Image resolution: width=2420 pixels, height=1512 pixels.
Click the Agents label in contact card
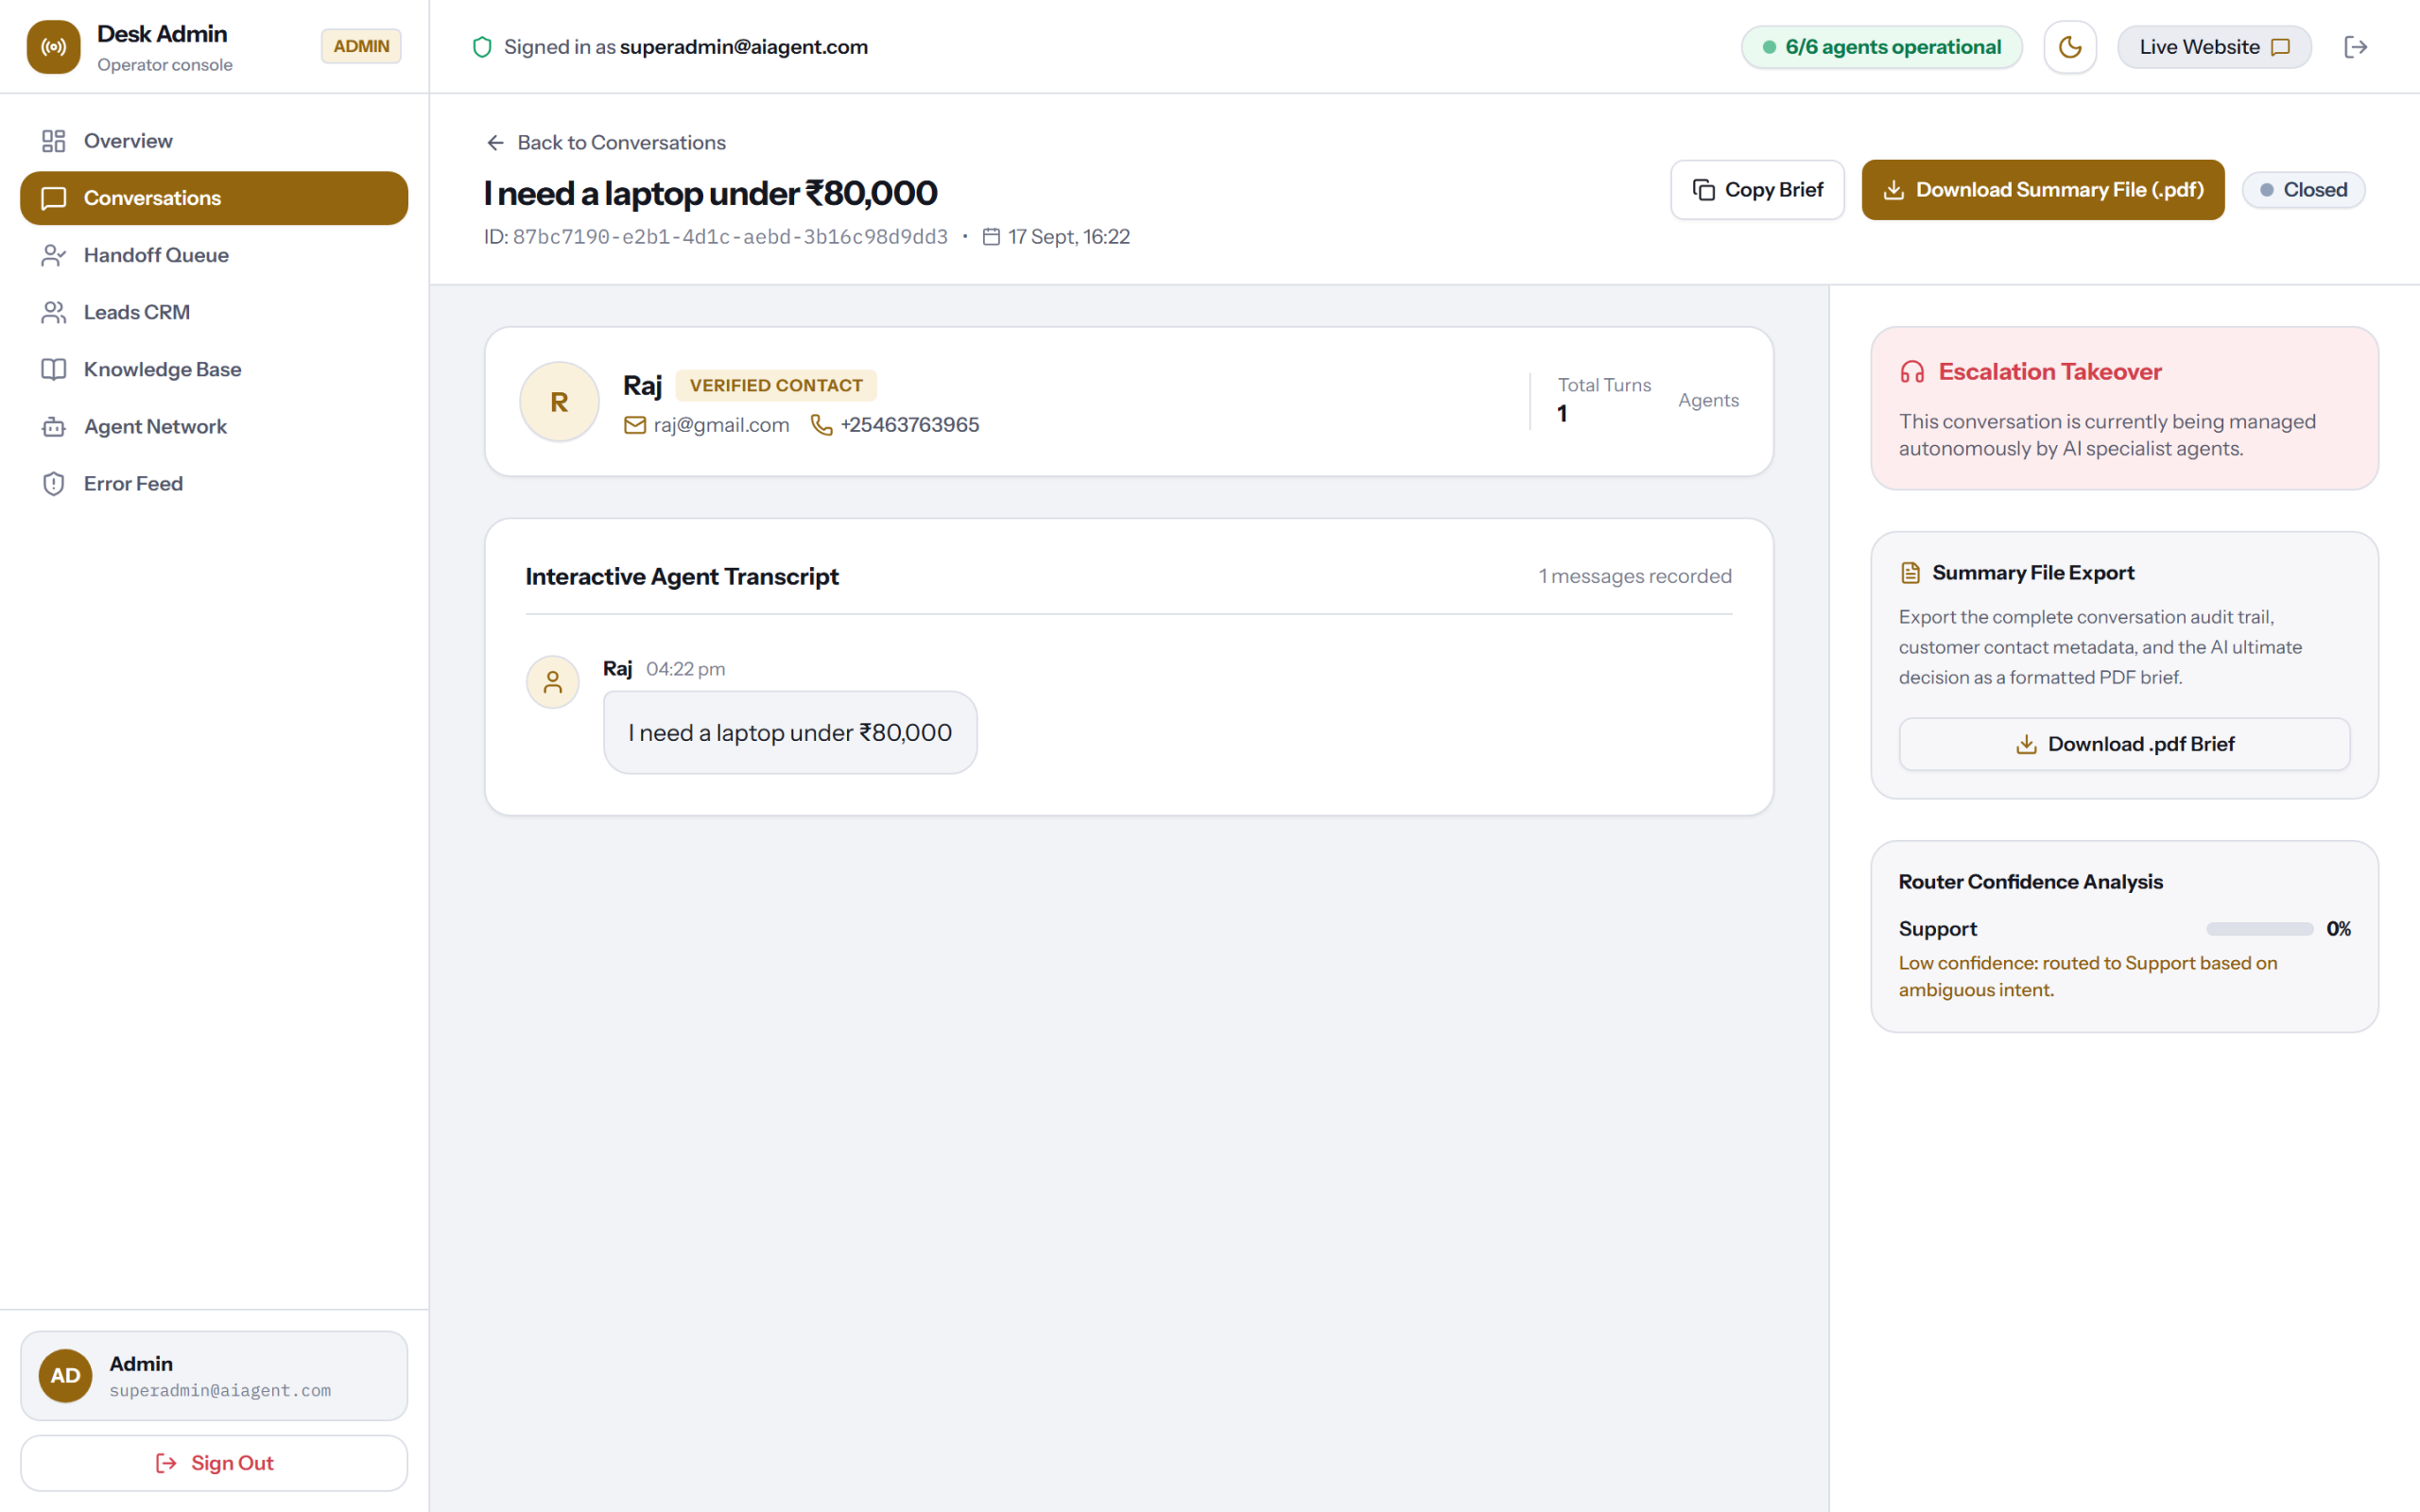tap(1708, 400)
